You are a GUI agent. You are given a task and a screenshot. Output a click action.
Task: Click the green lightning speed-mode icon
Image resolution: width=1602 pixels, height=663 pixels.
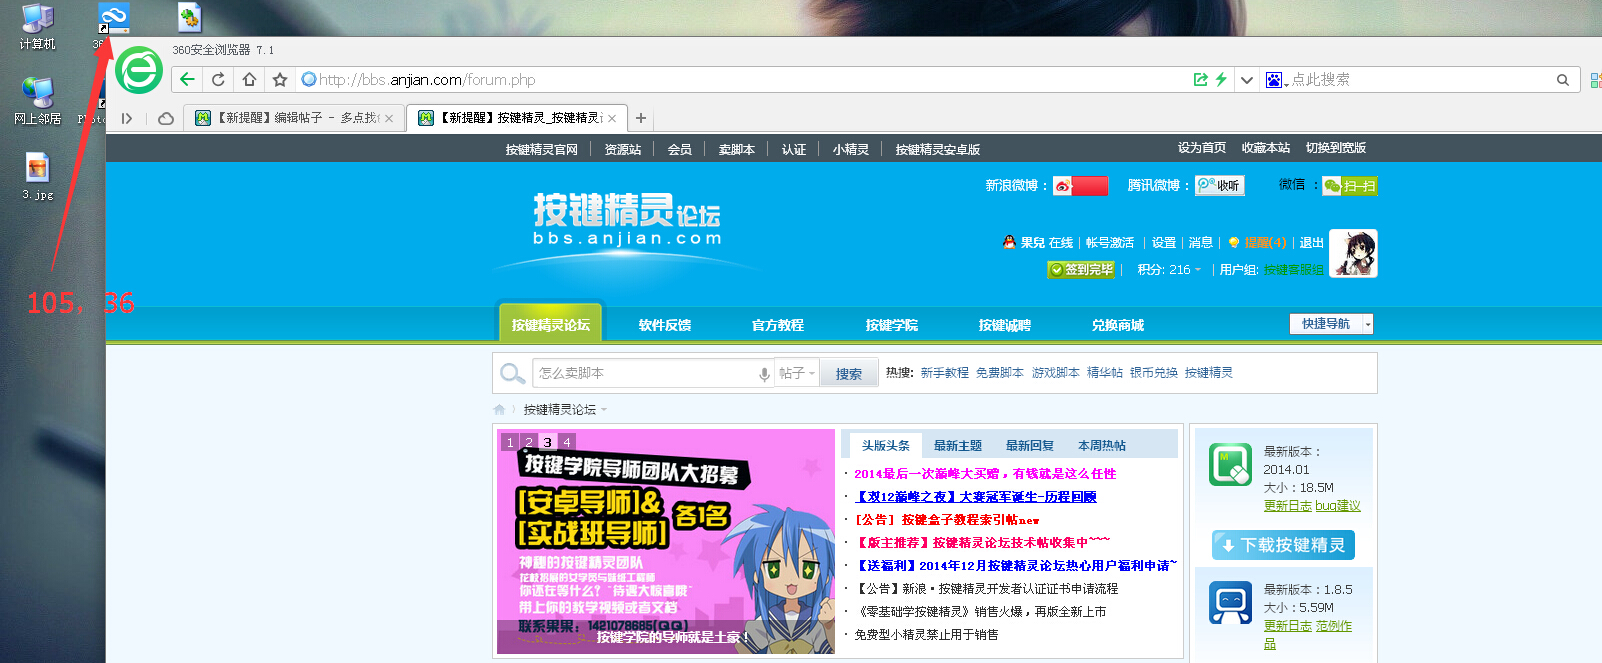click(1221, 79)
